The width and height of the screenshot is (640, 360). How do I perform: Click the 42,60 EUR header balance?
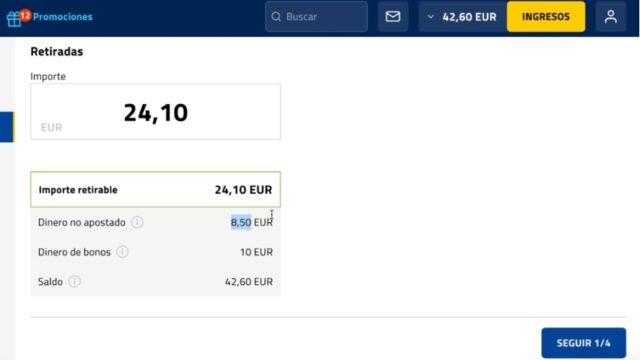[x=469, y=17]
